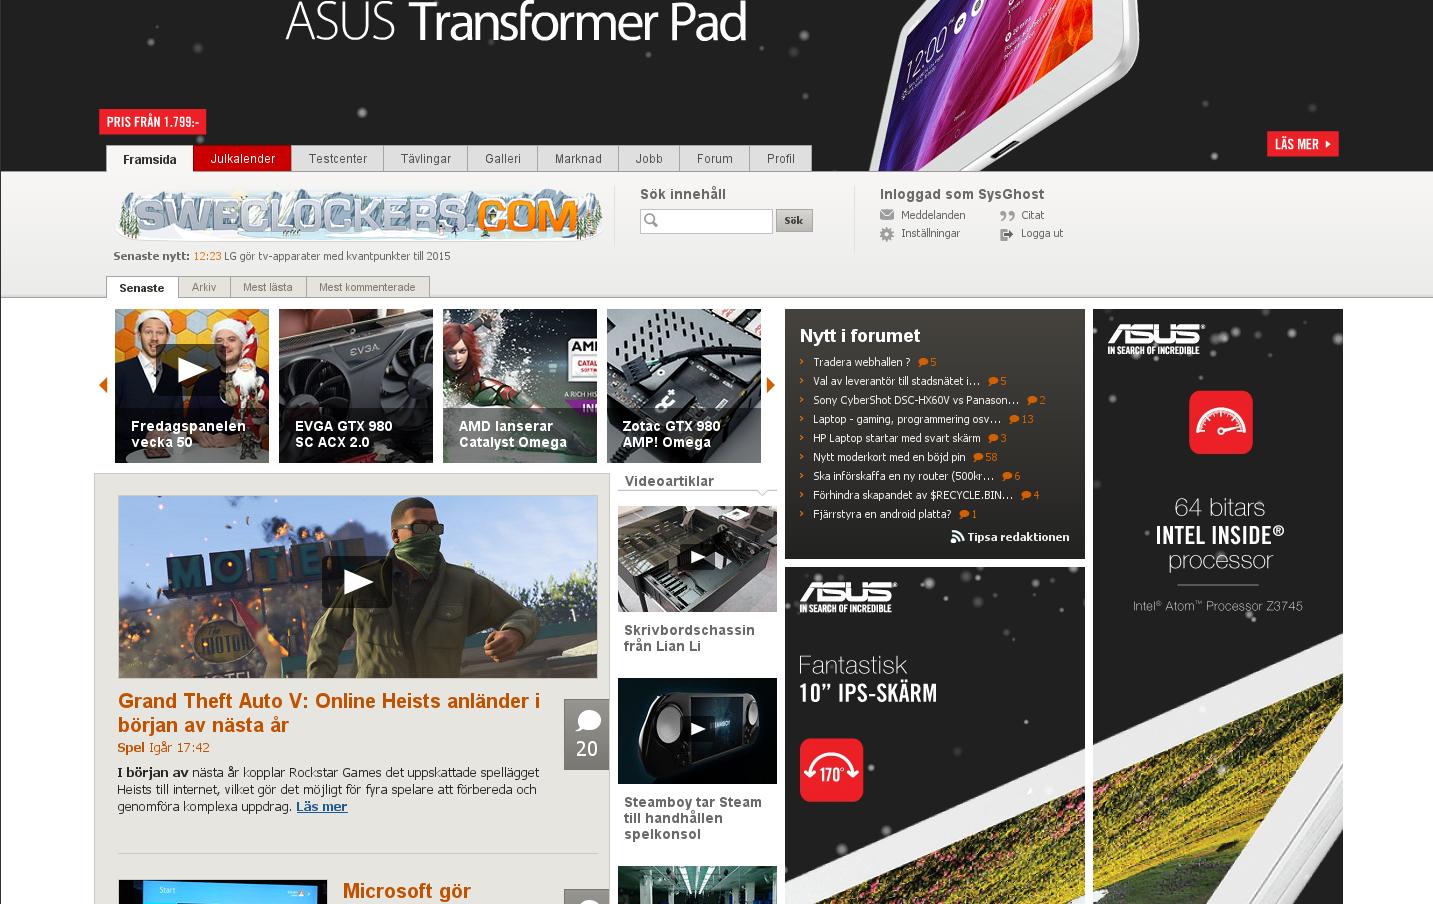Play the Fredagspanelen vecka 50 video
The width and height of the screenshot is (1433, 904).
coord(192,369)
